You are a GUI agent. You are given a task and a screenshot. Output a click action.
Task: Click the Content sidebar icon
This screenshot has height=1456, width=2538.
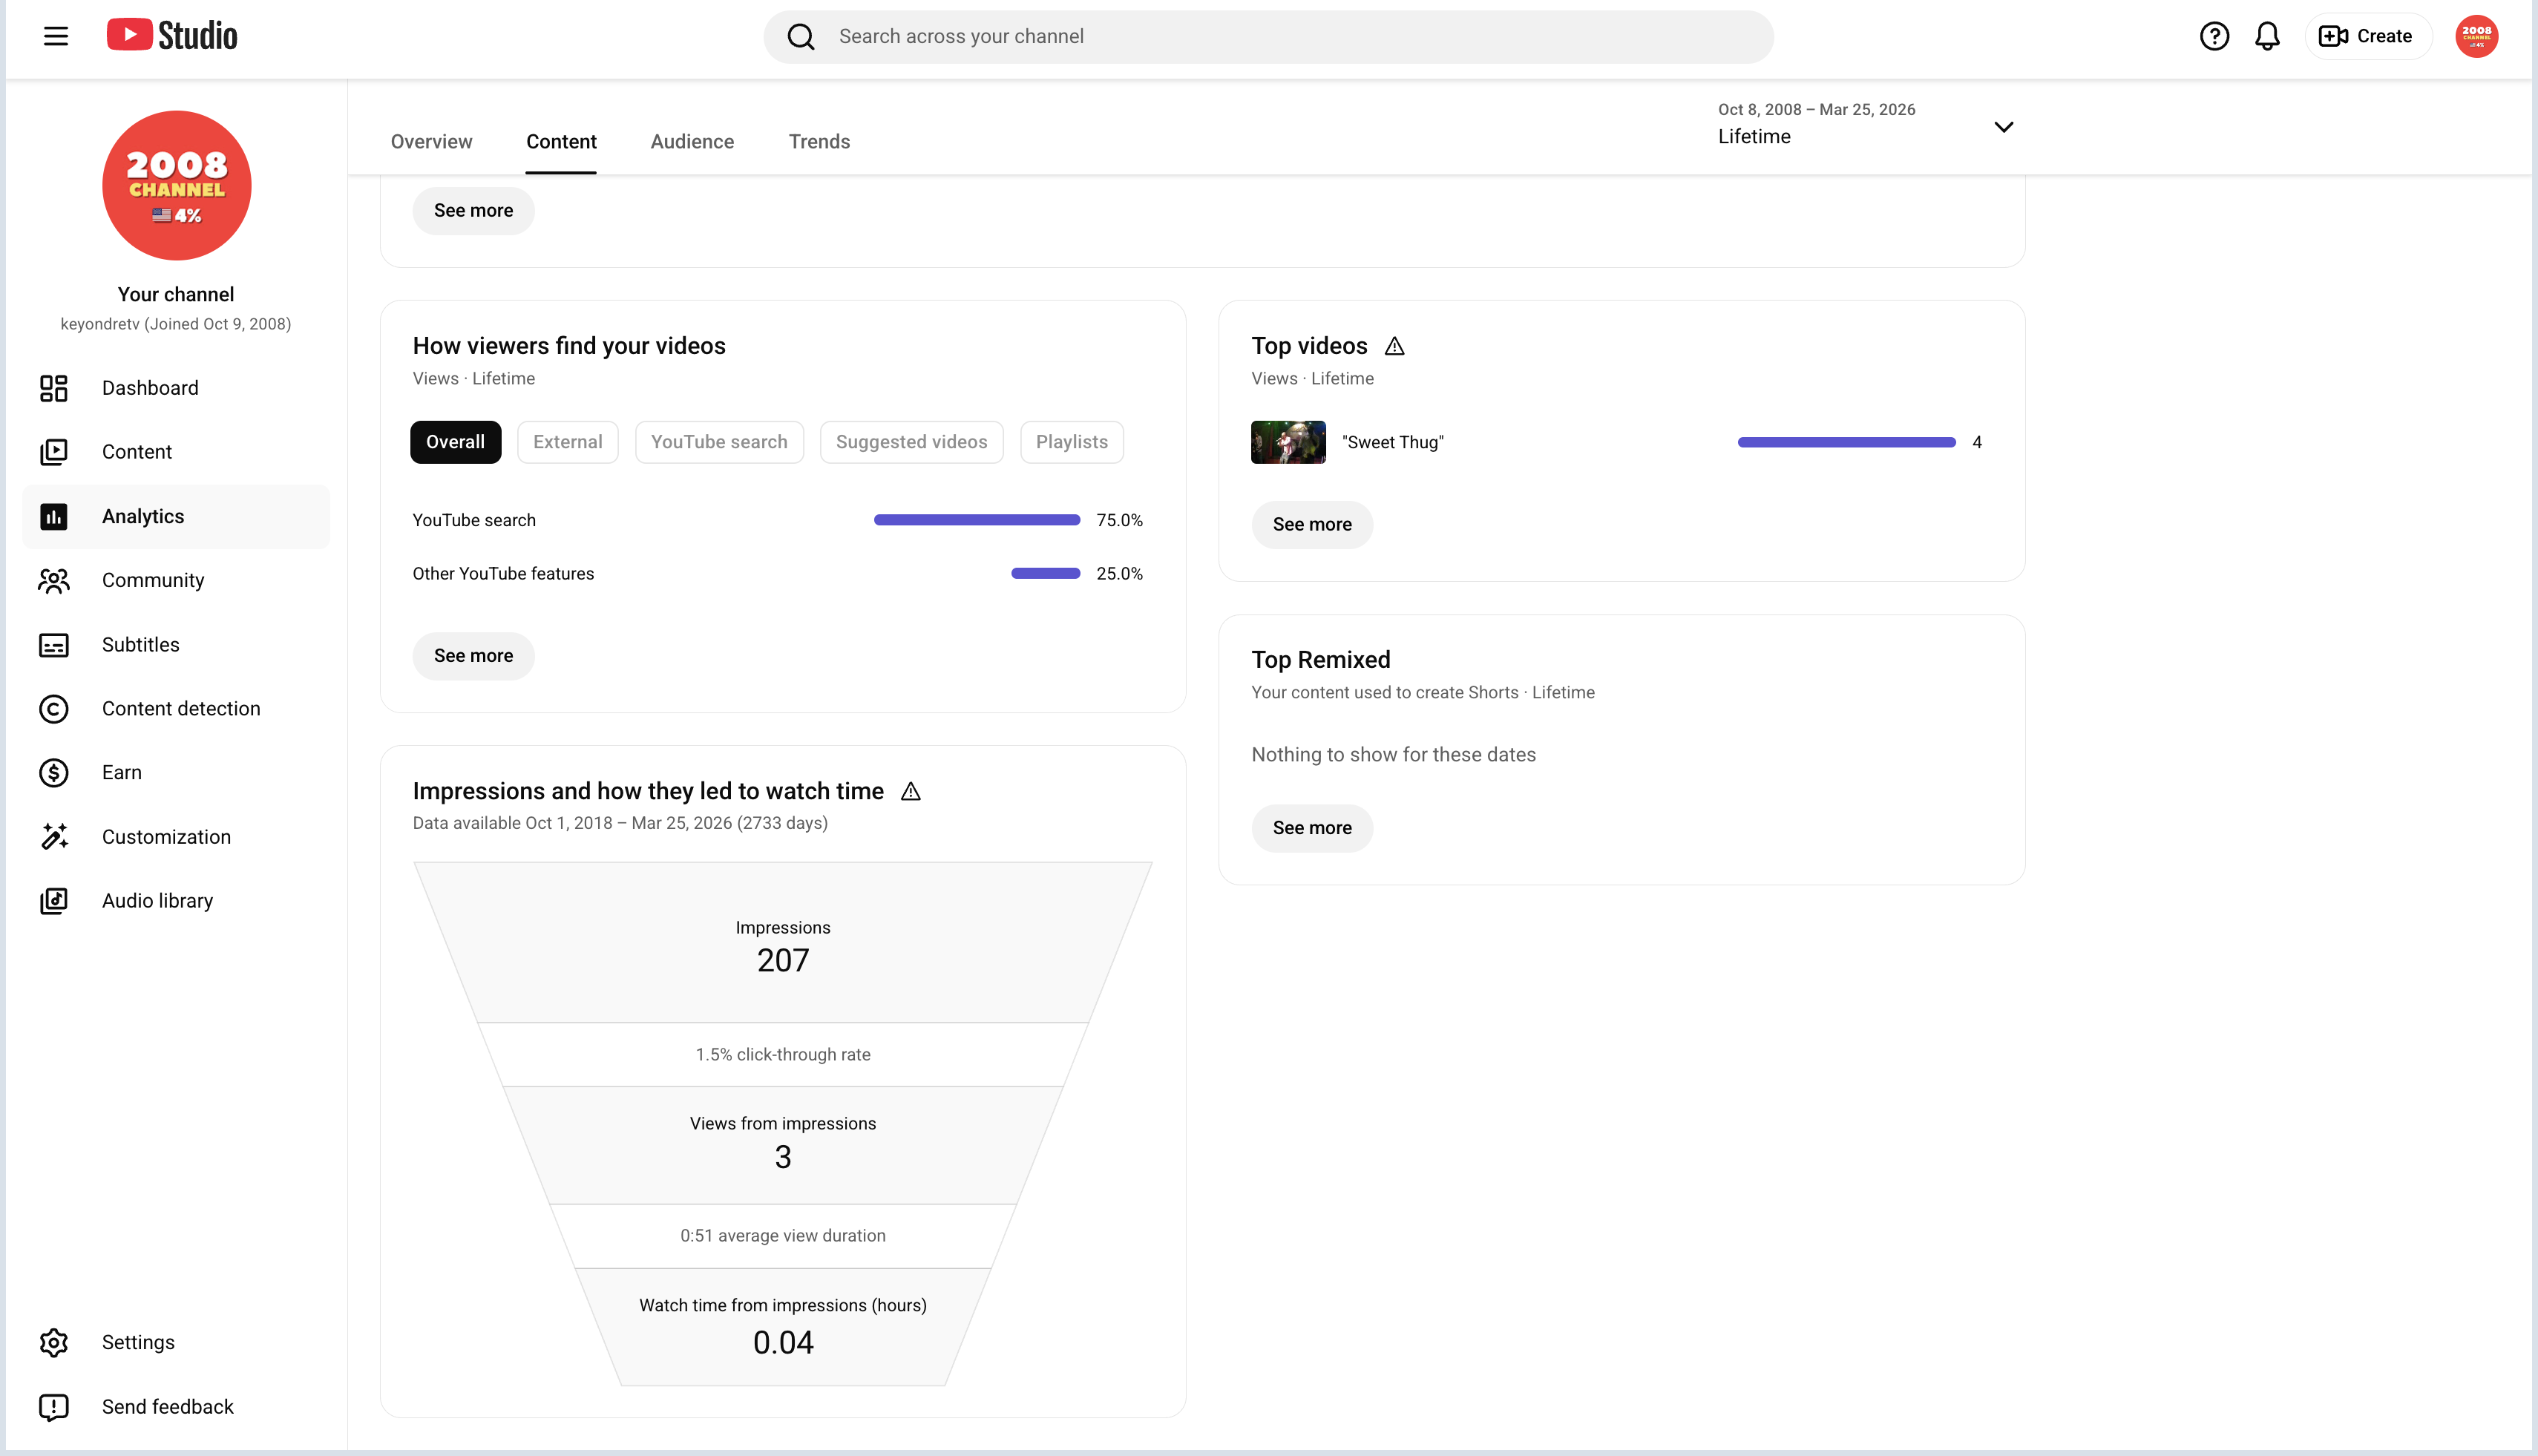tap(54, 452)
